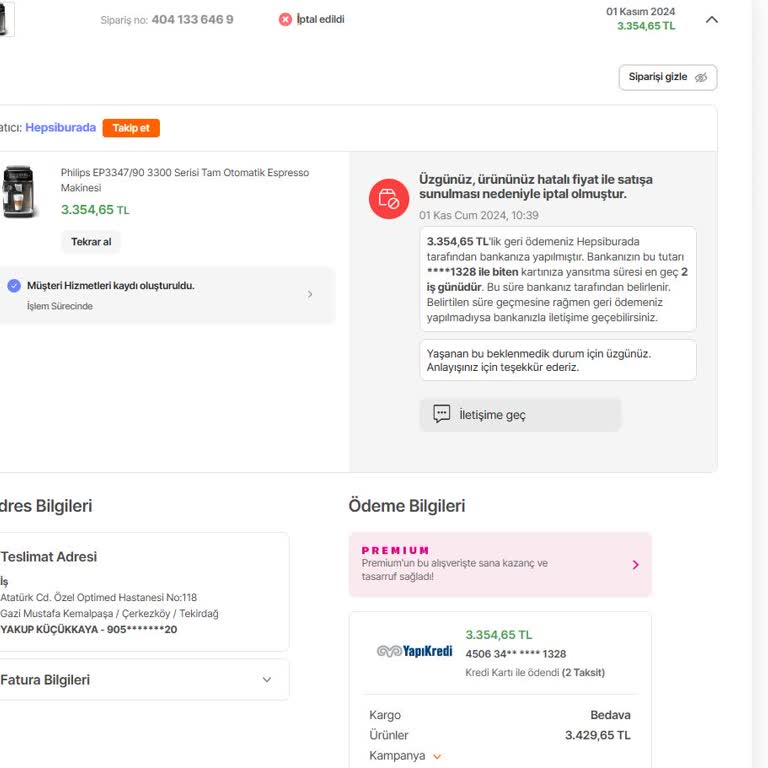
Task: Click Premium'un bu alışverişte banner text
Action: click(x=455, y=570)
